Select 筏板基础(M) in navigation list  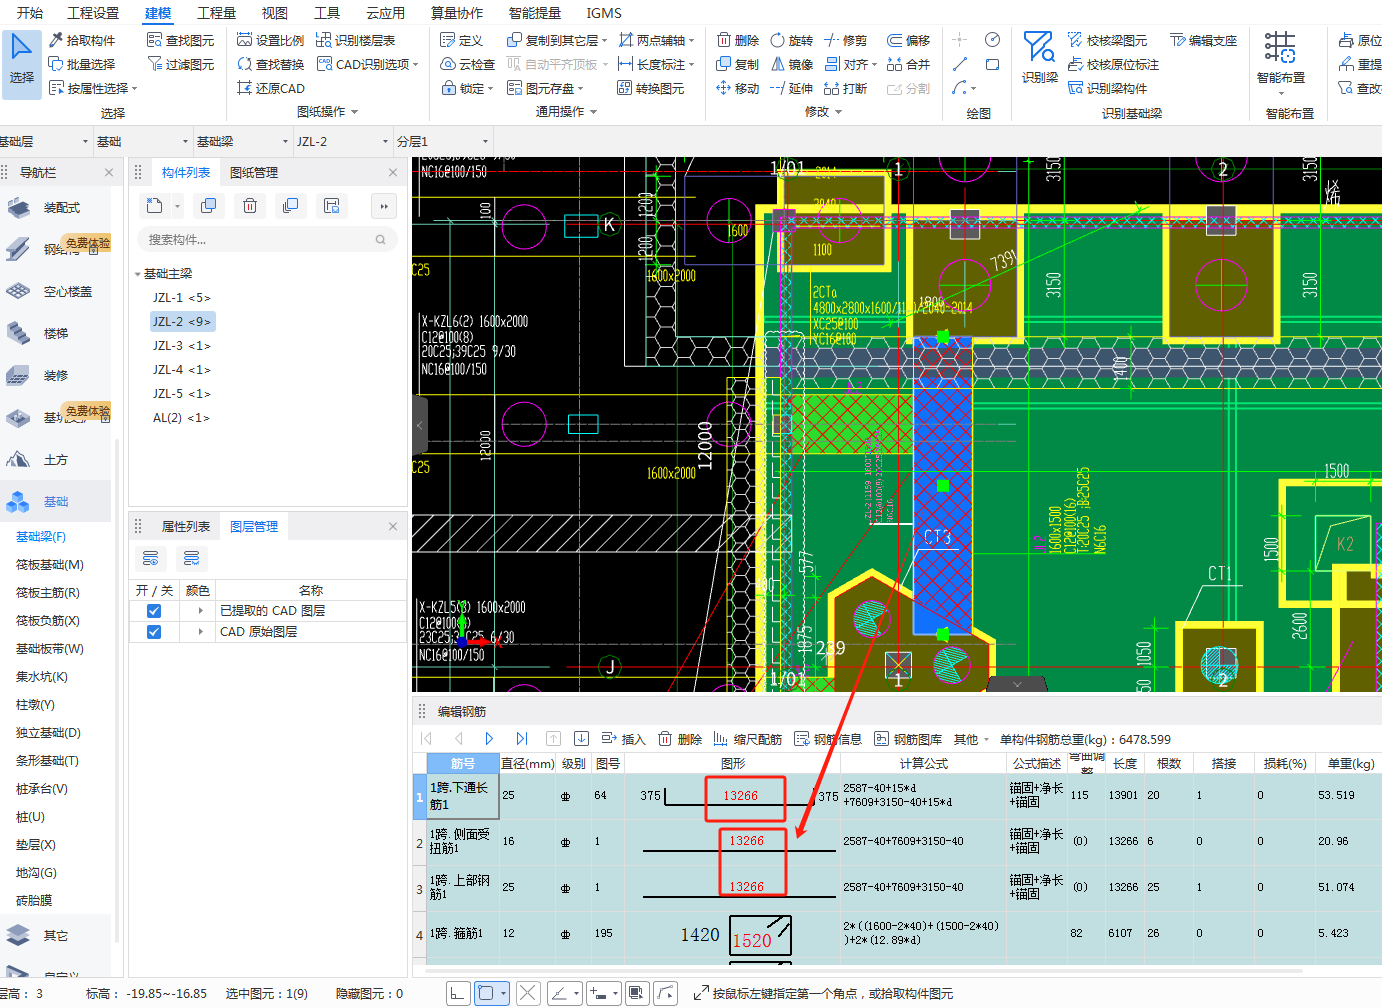coord(50,565)
